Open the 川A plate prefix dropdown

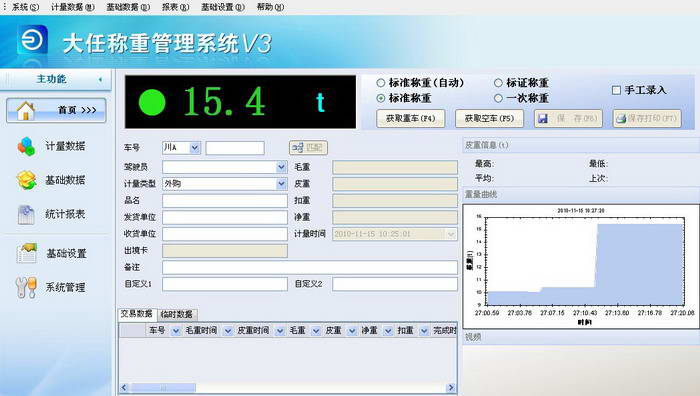click(x=195, y=147)
